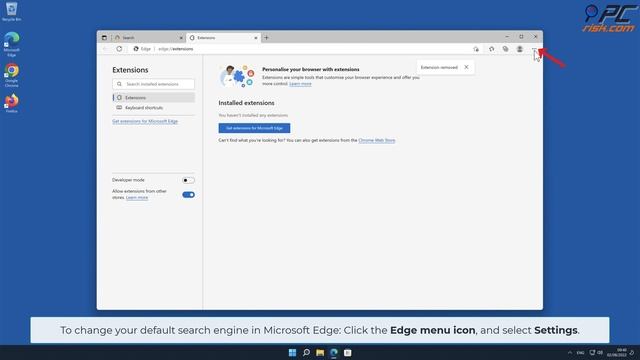Image resolution: width=640 pixels, height=360 pixels.
Task: Open the Firefox desktop shortcut
Action: coord(11,103)
